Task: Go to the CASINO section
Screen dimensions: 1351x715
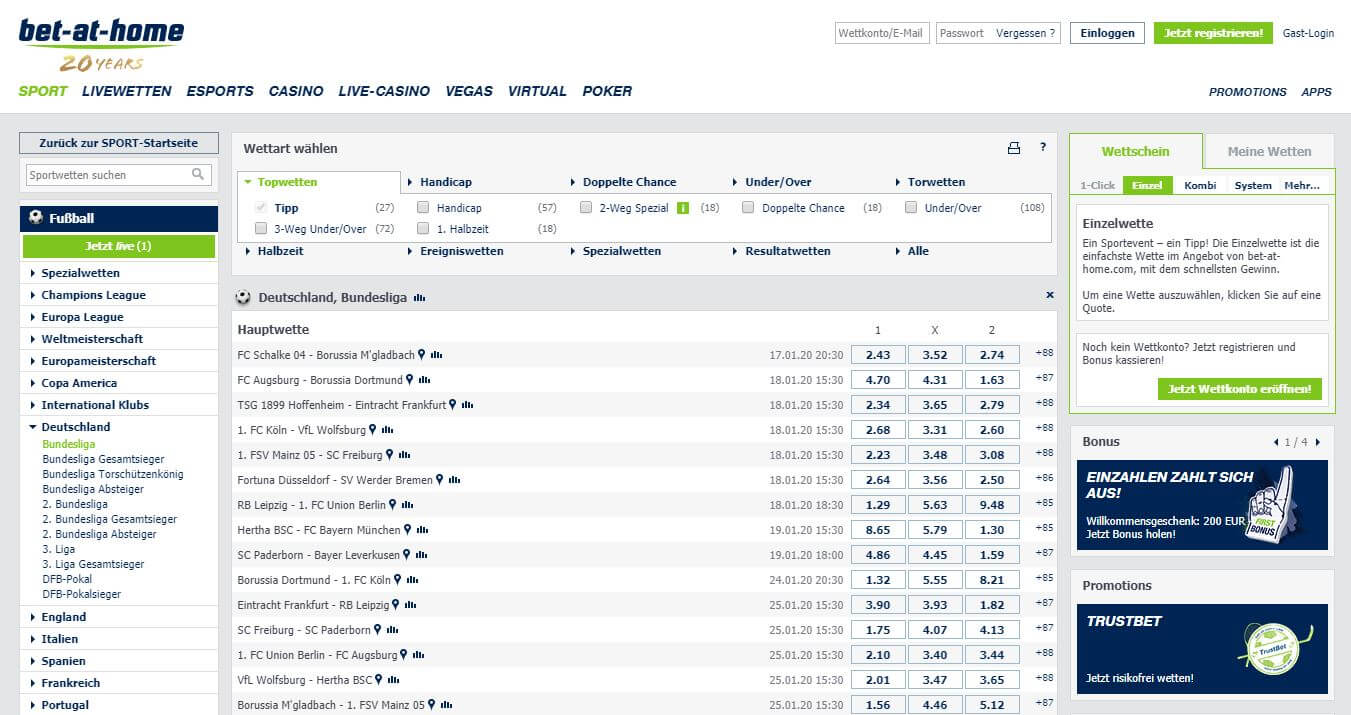Action: [x=296, y=91]
